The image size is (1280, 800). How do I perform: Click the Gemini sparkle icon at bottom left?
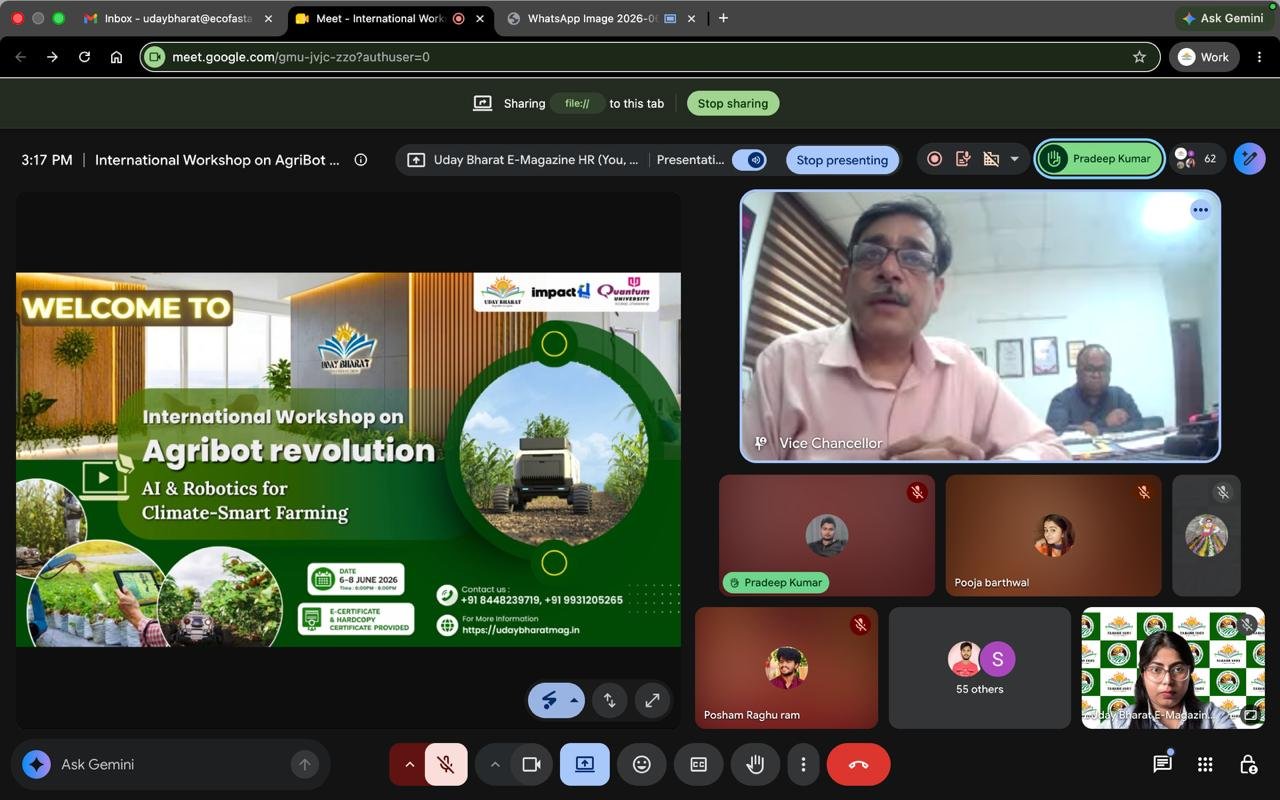click(37, 765)
